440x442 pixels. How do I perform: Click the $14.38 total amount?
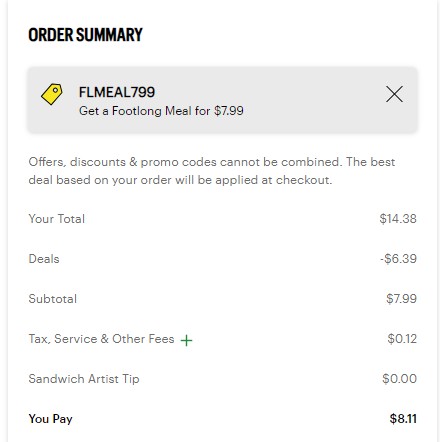pyautogui.click(x=398, y=219)
